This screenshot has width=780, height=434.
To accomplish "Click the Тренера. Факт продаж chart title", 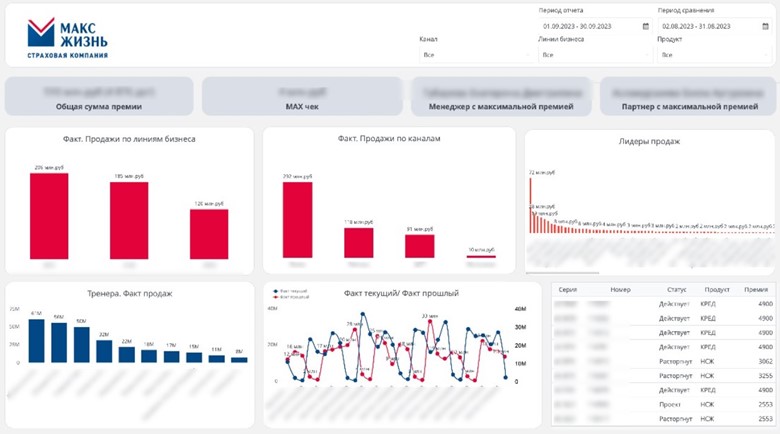I will pyautogui.click(x=130, y=294).
